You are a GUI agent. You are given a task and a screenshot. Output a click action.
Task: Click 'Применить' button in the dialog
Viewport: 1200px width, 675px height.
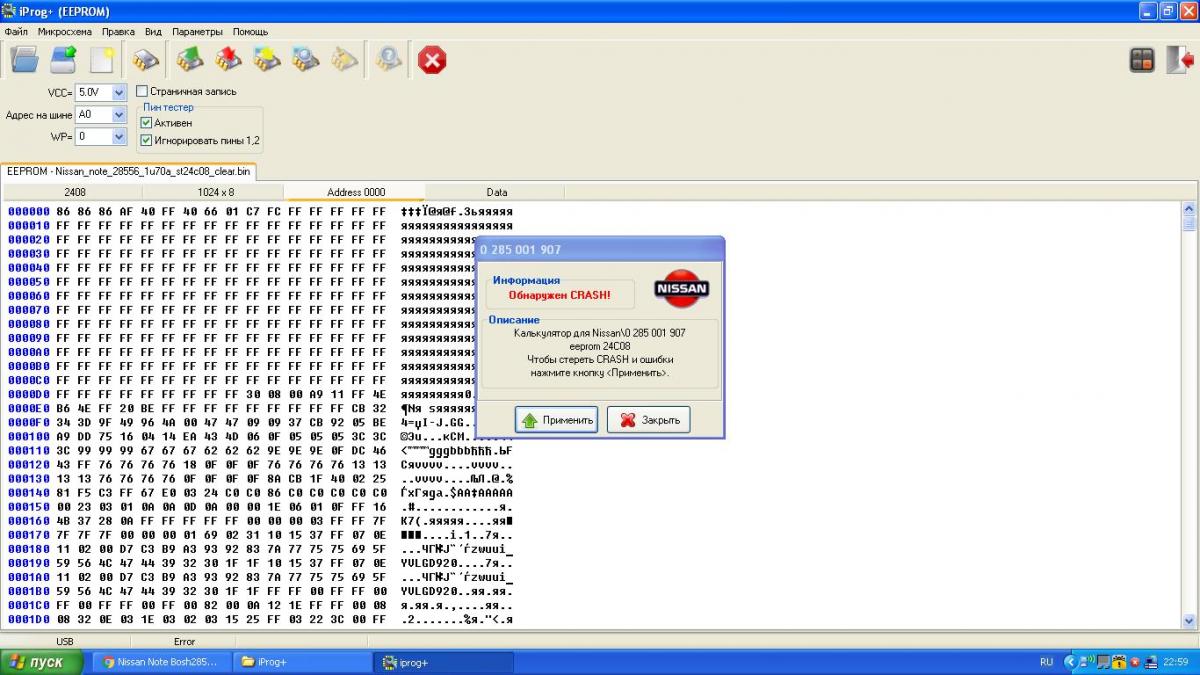[557, 420]
